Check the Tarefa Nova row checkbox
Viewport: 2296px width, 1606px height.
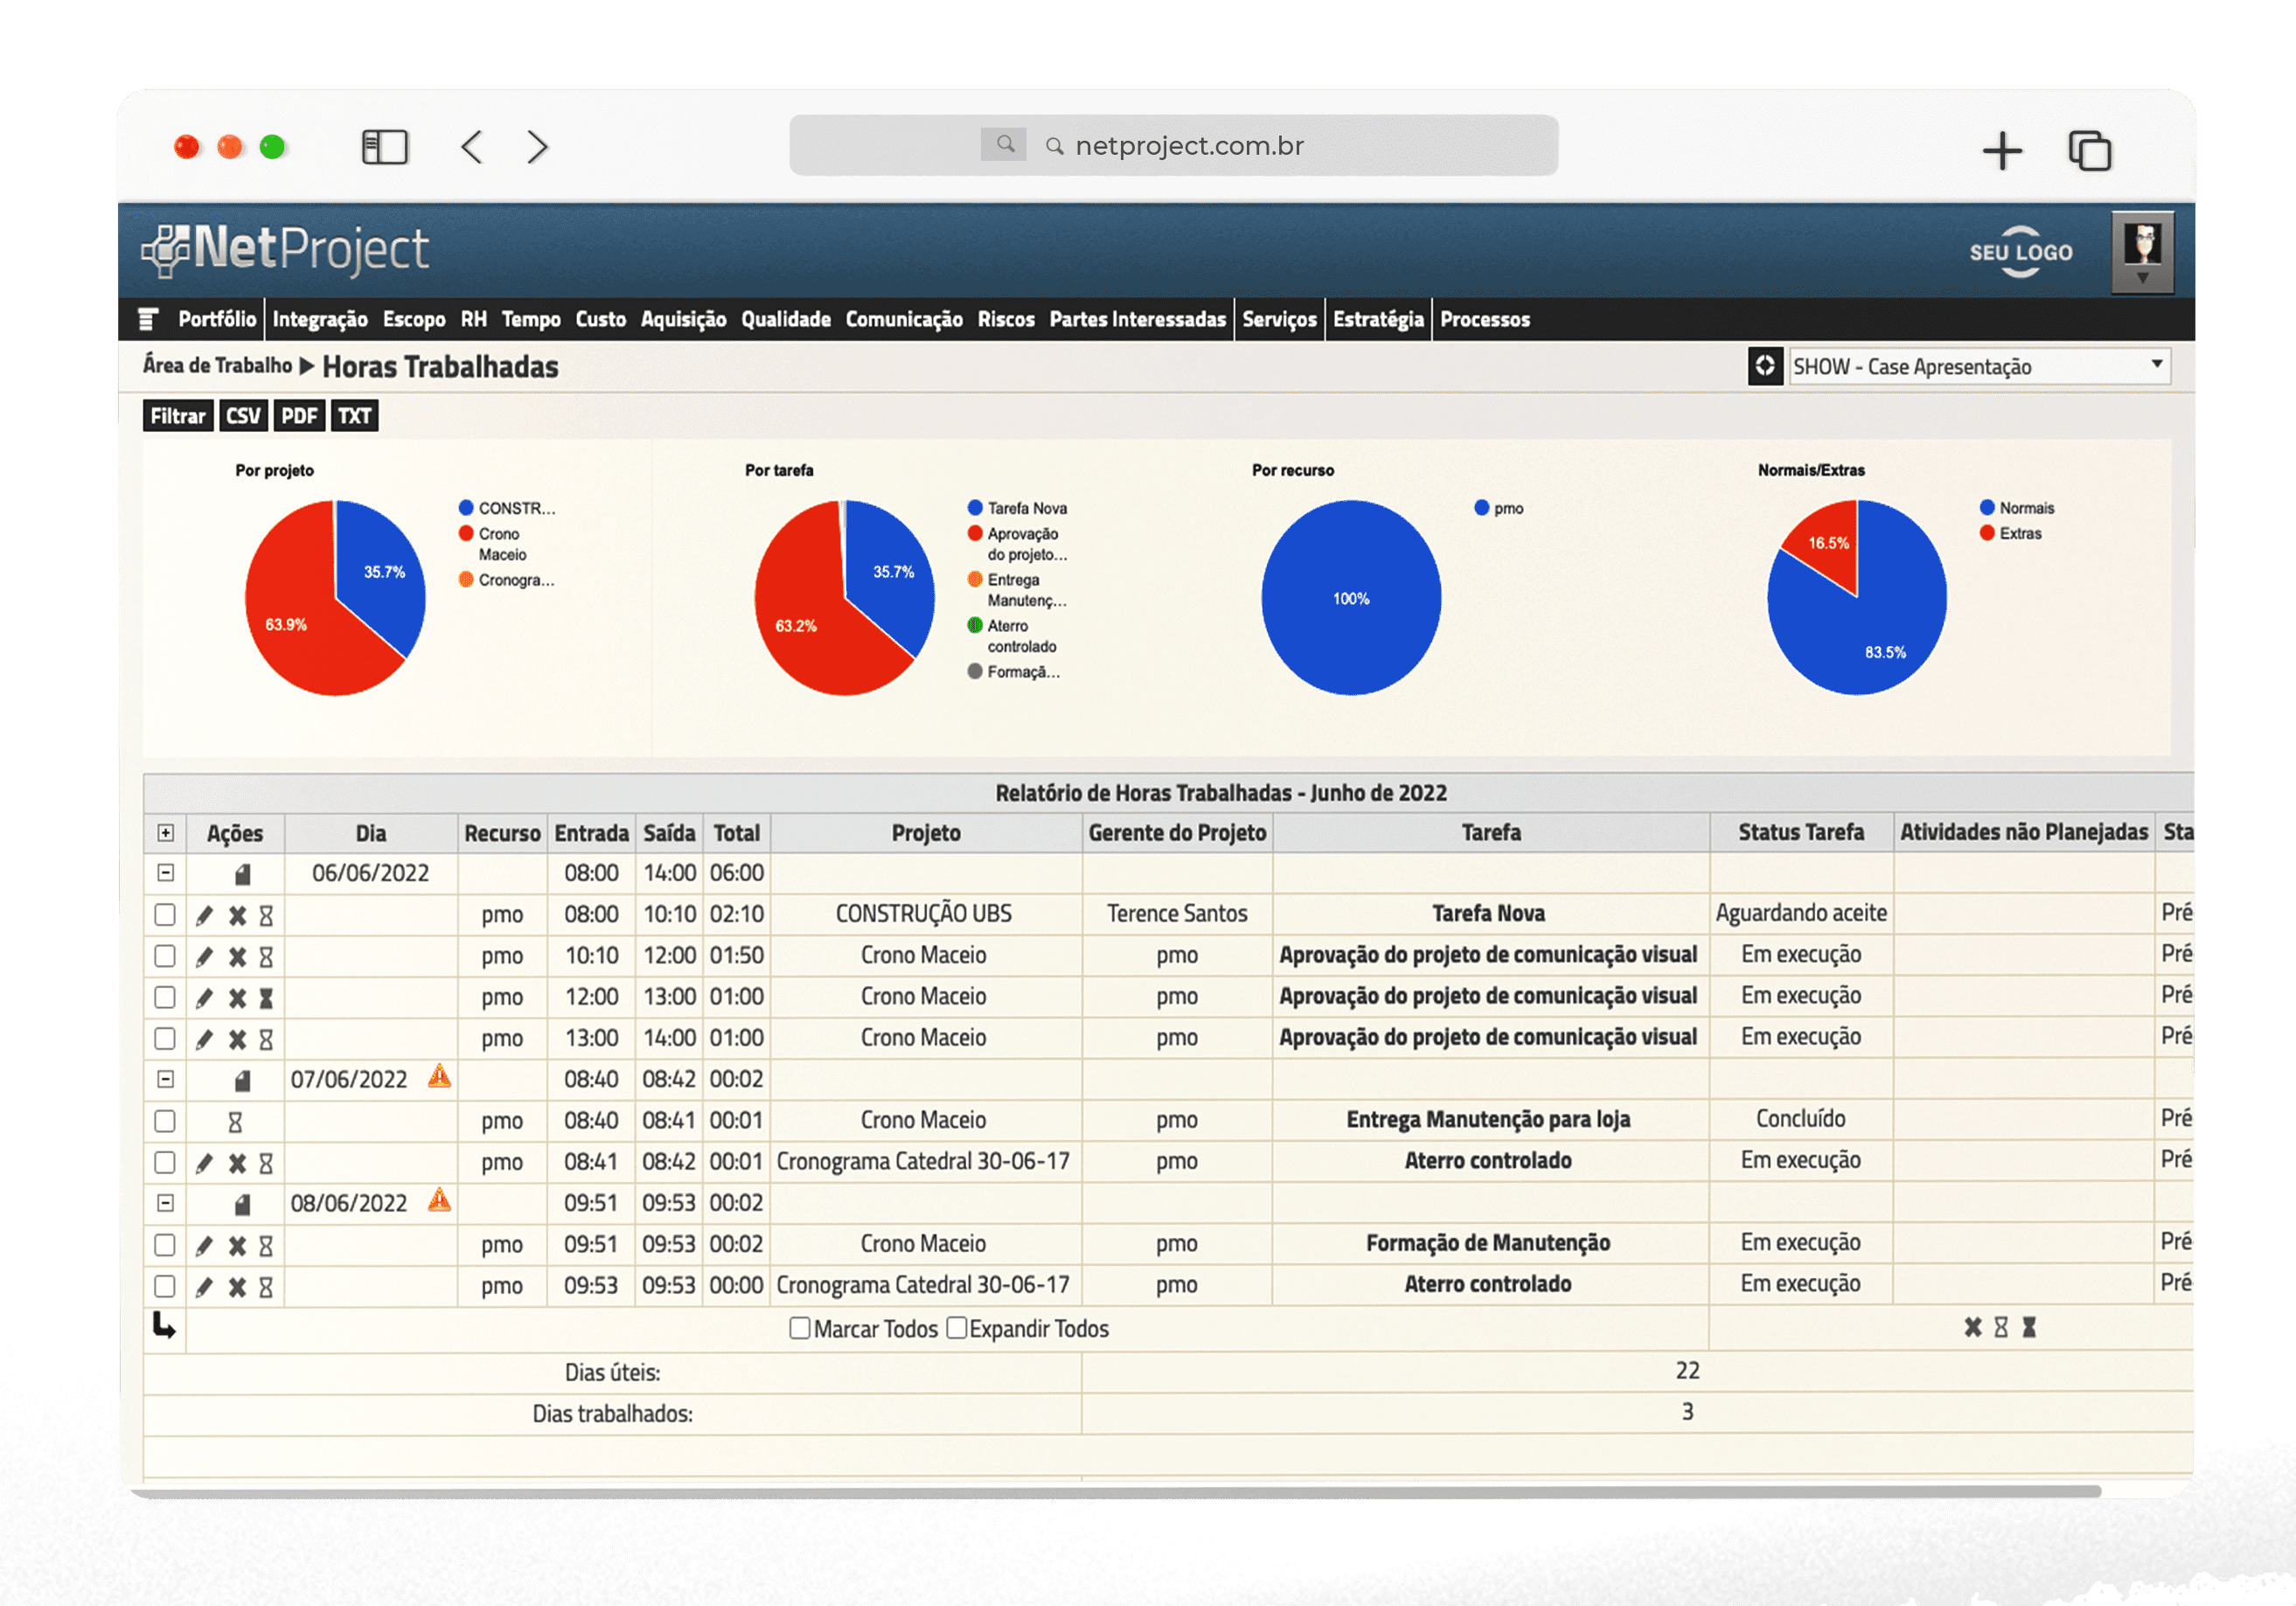tap(165, 914)
